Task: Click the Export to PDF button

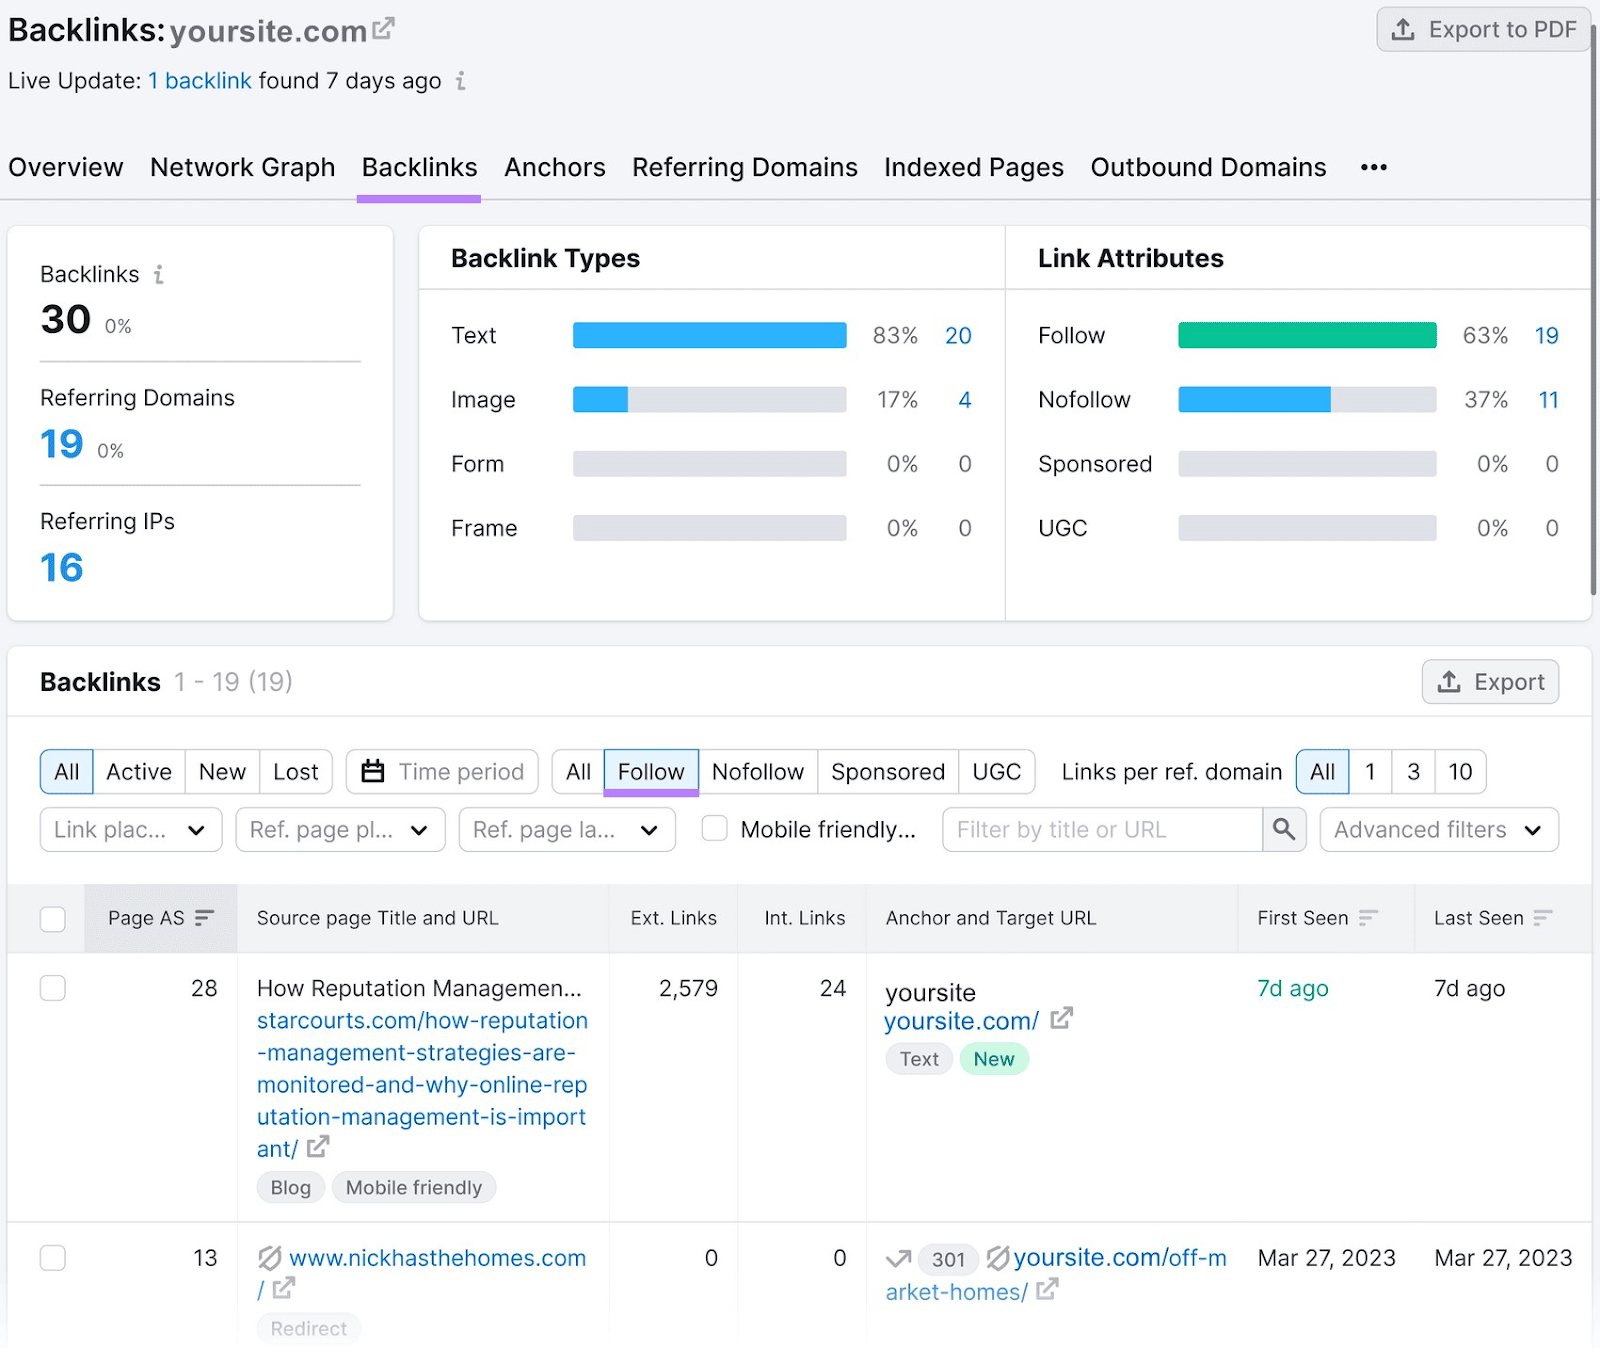Action: (1483, 29)
